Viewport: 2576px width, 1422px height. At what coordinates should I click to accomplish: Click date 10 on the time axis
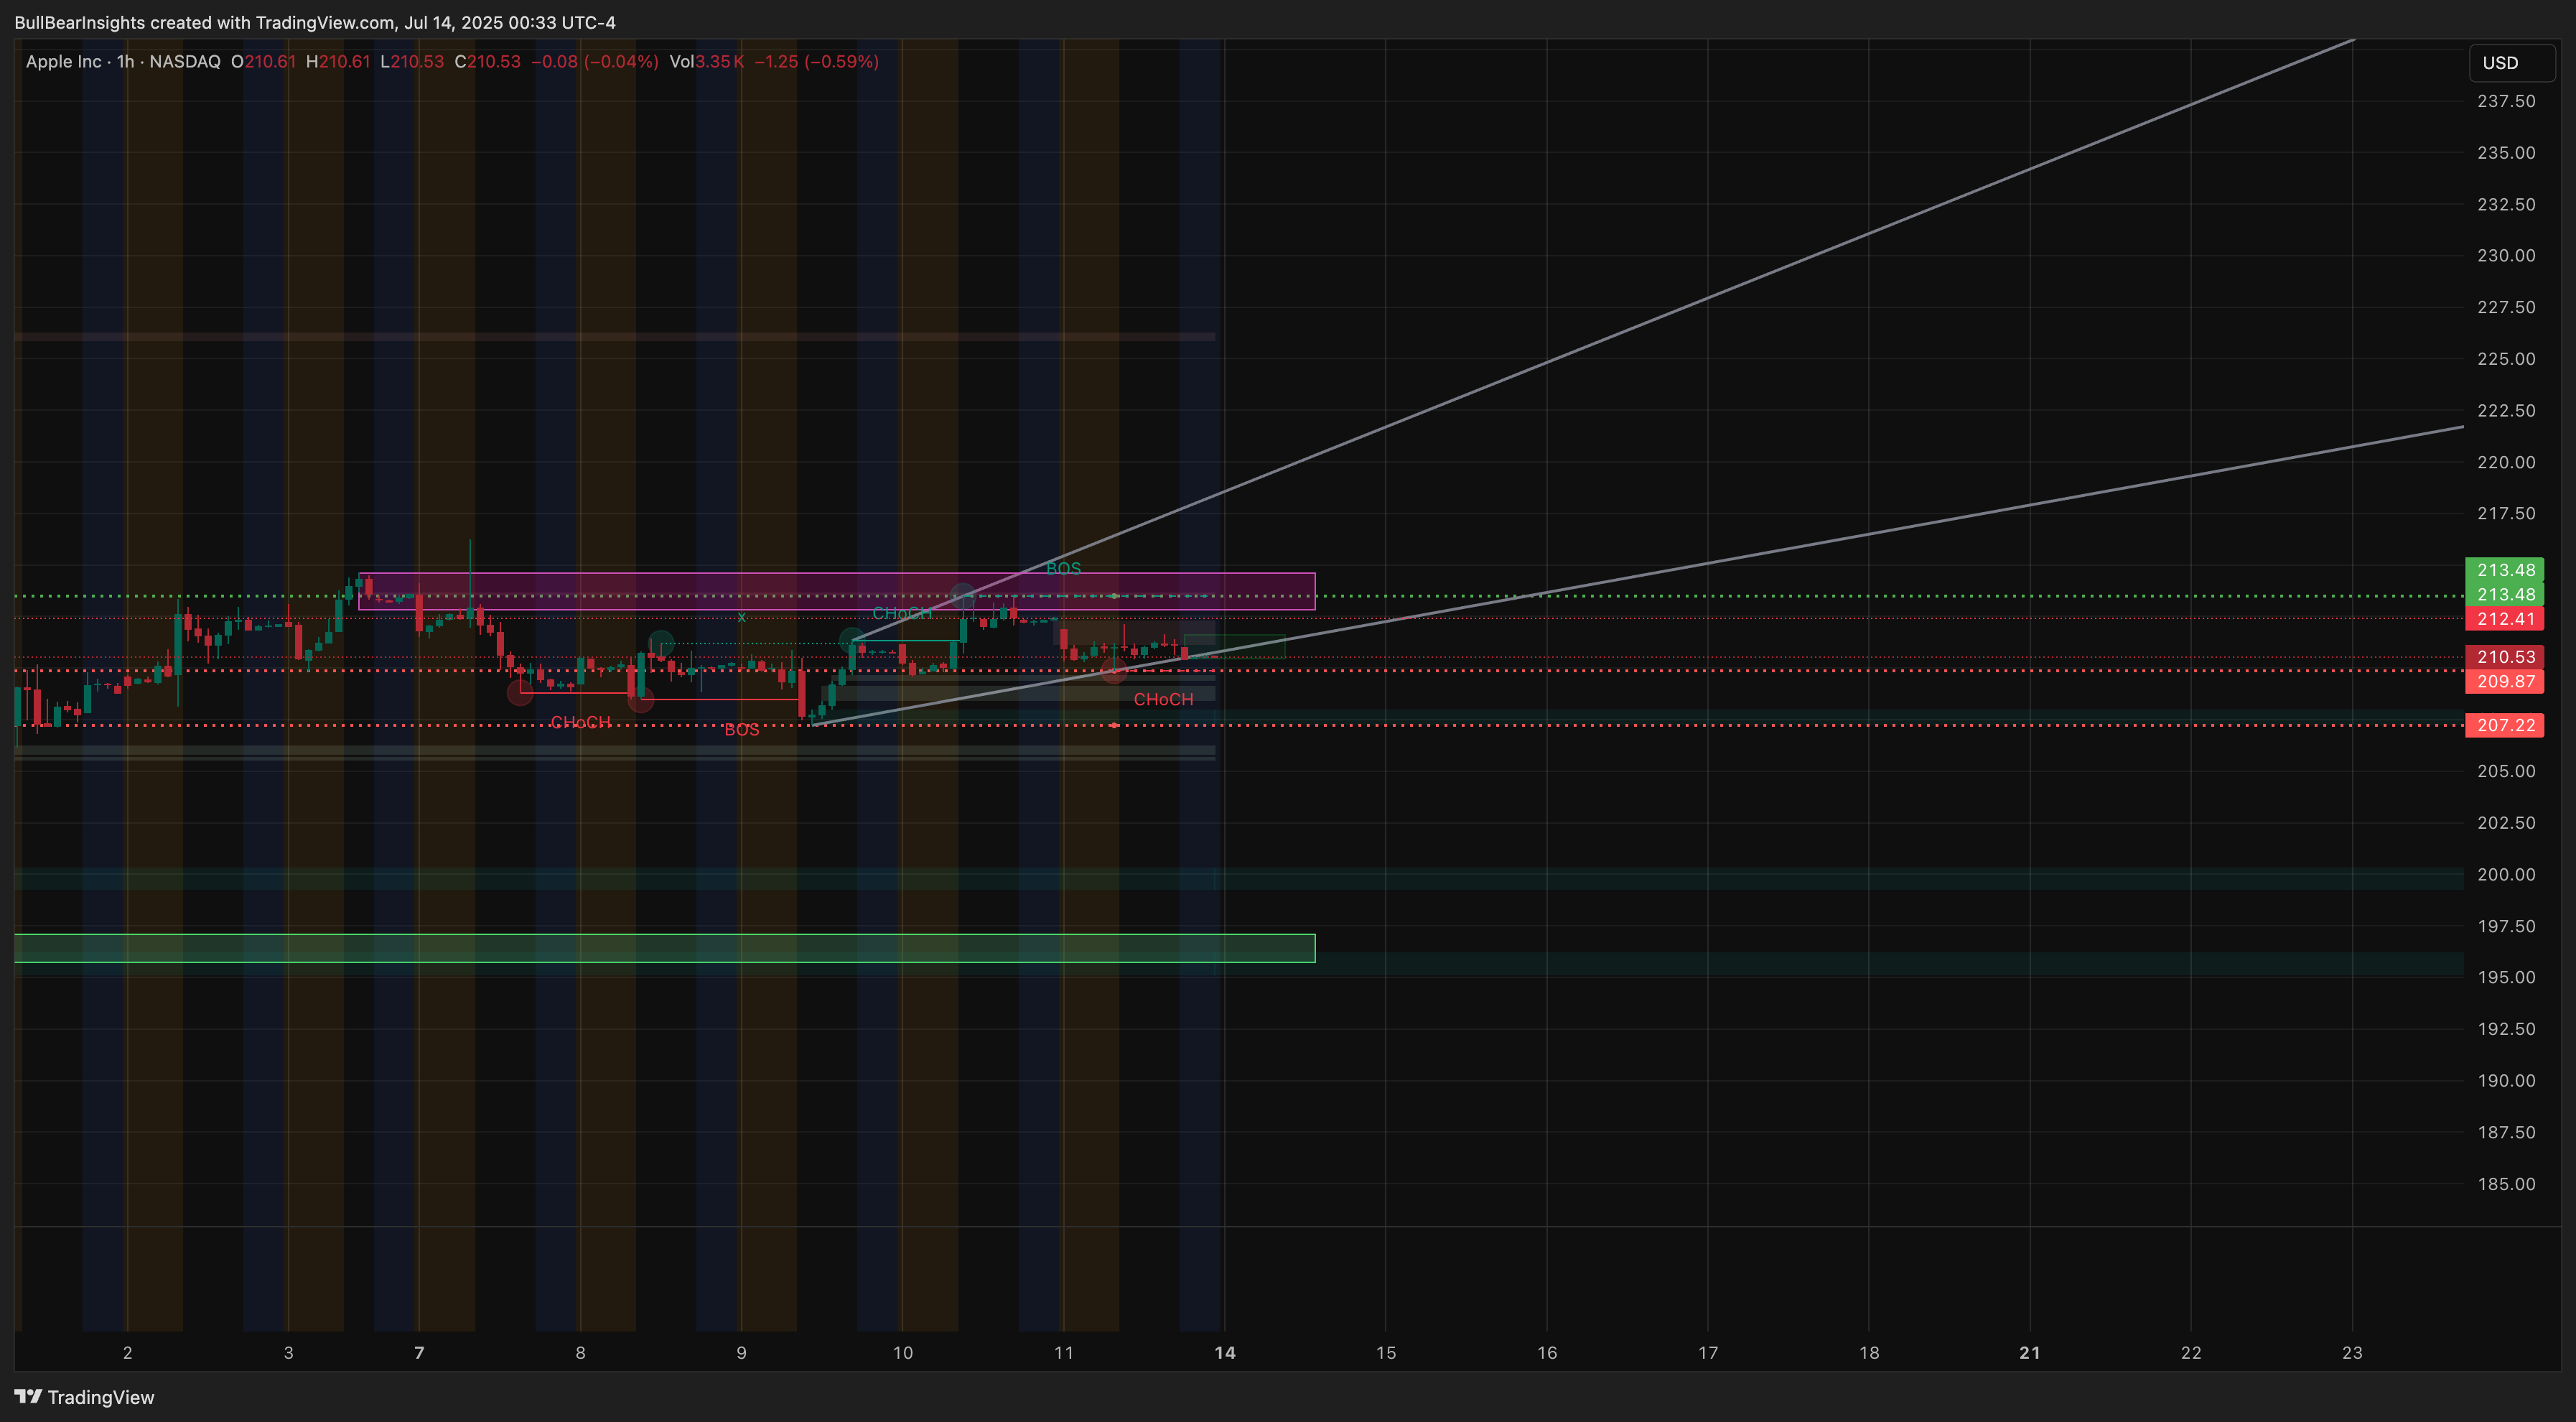click(902, 1353)
